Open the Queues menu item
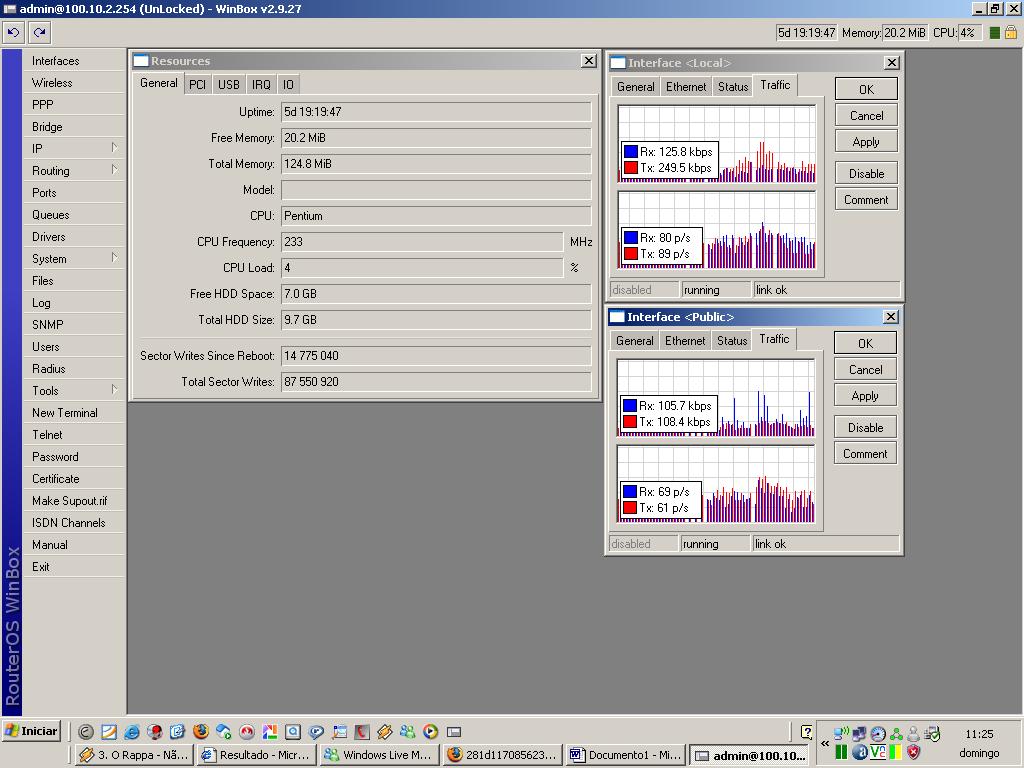Viewport: 1024px width, 768px height. (51, 215)
